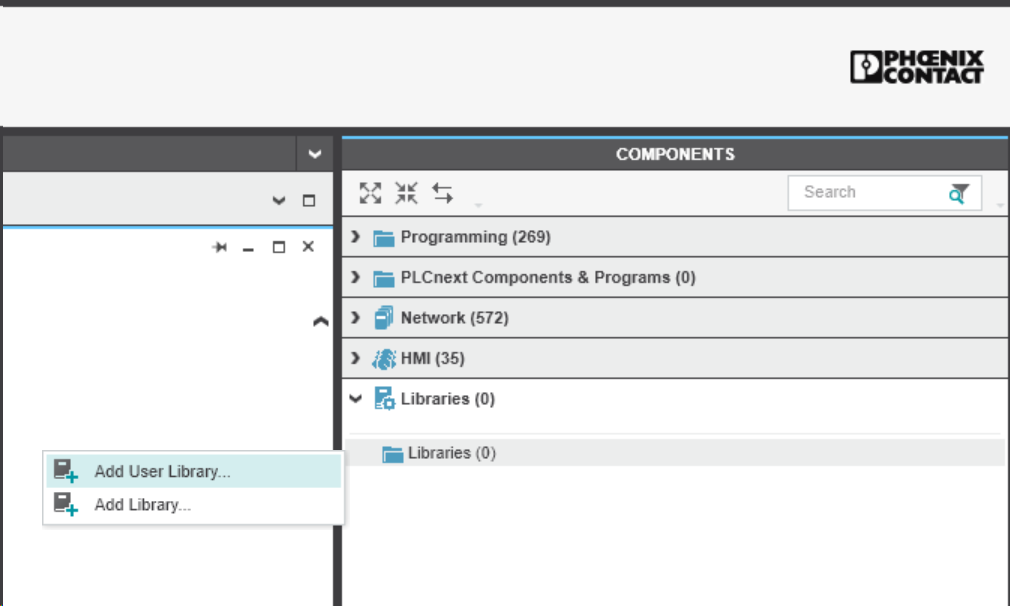1010x606 pixels.
Task: Click the Phoenix Contact logo
Action: coord(917,67)
